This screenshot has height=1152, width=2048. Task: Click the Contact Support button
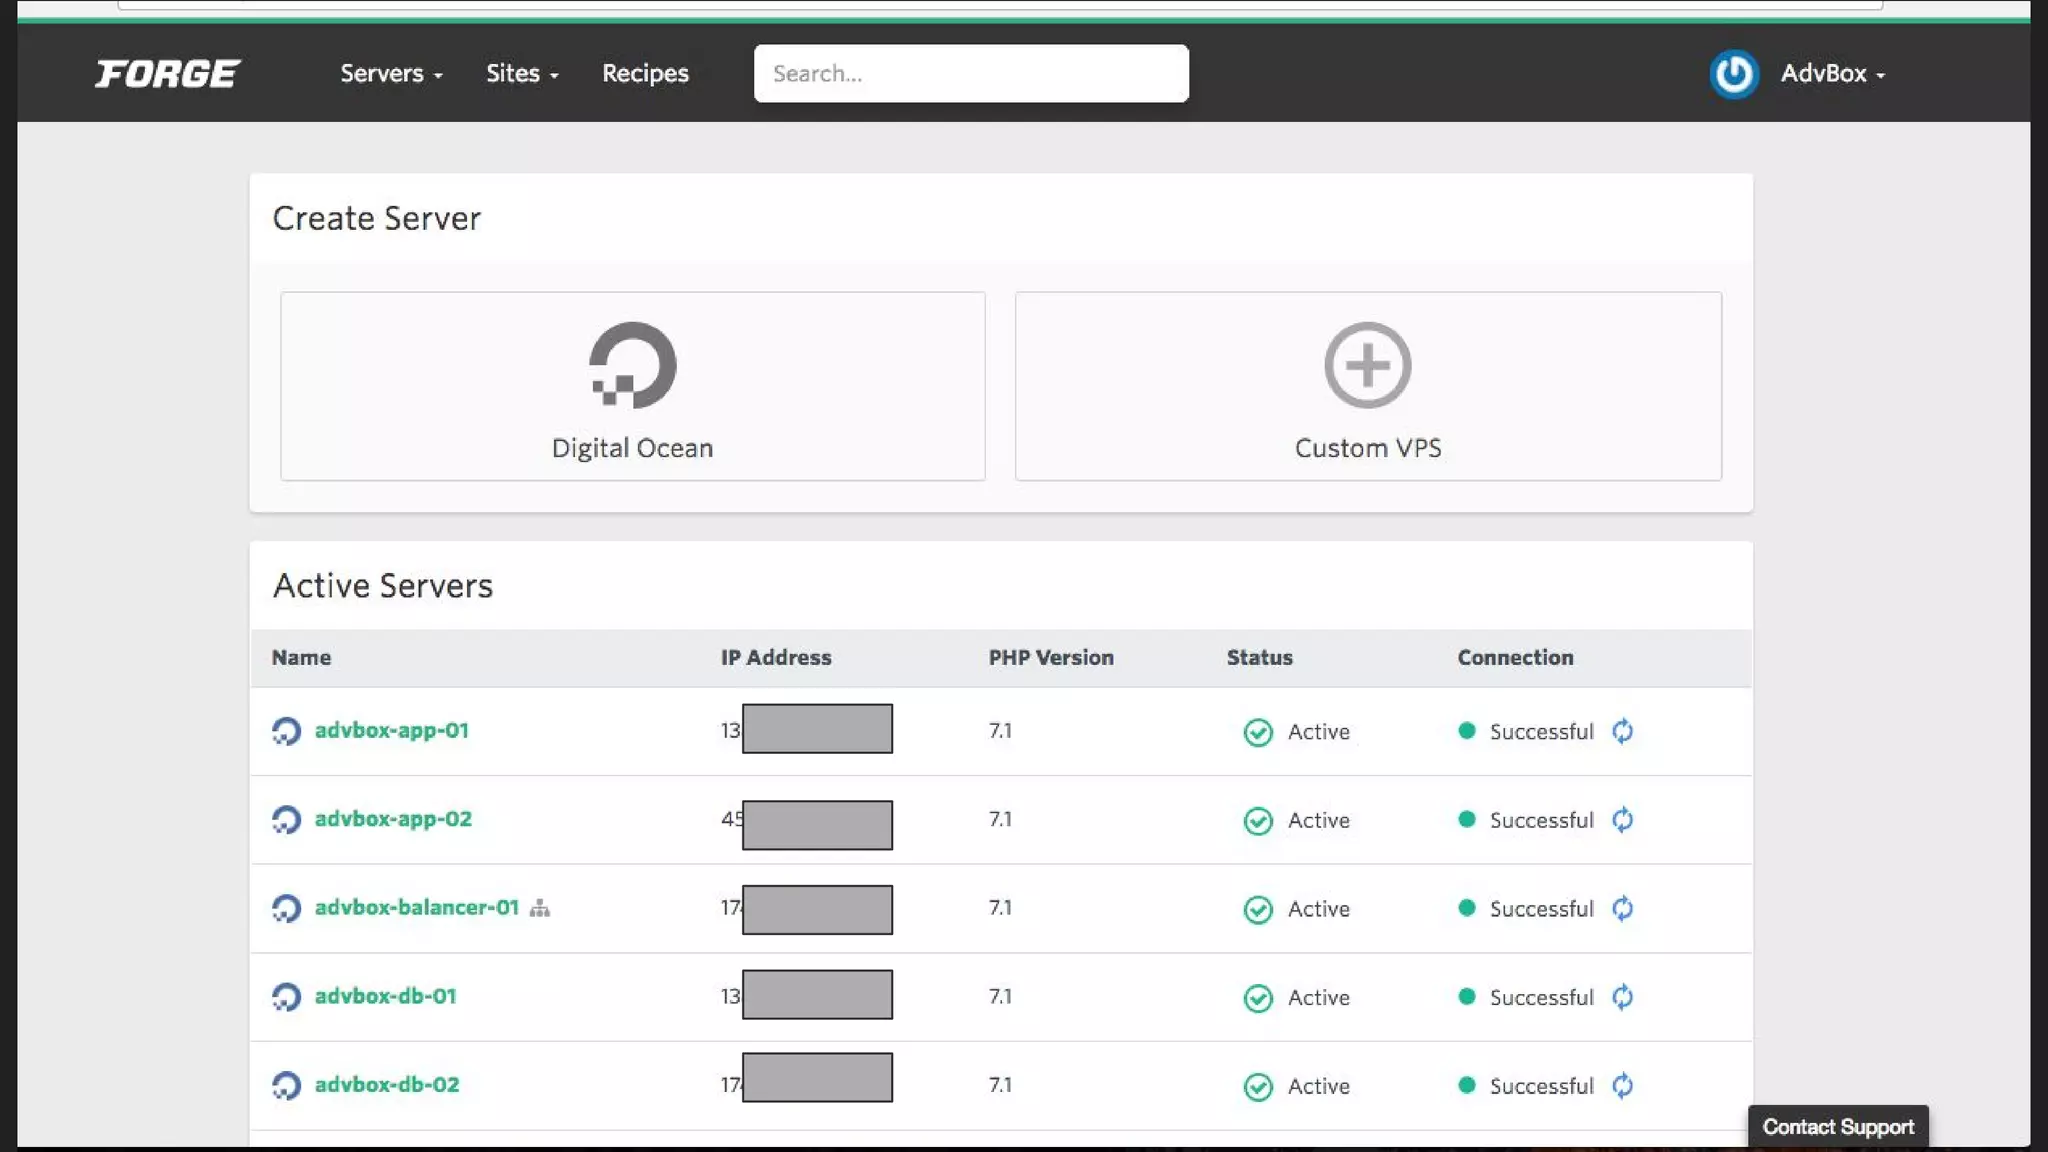click(x=1837, y=1127)
